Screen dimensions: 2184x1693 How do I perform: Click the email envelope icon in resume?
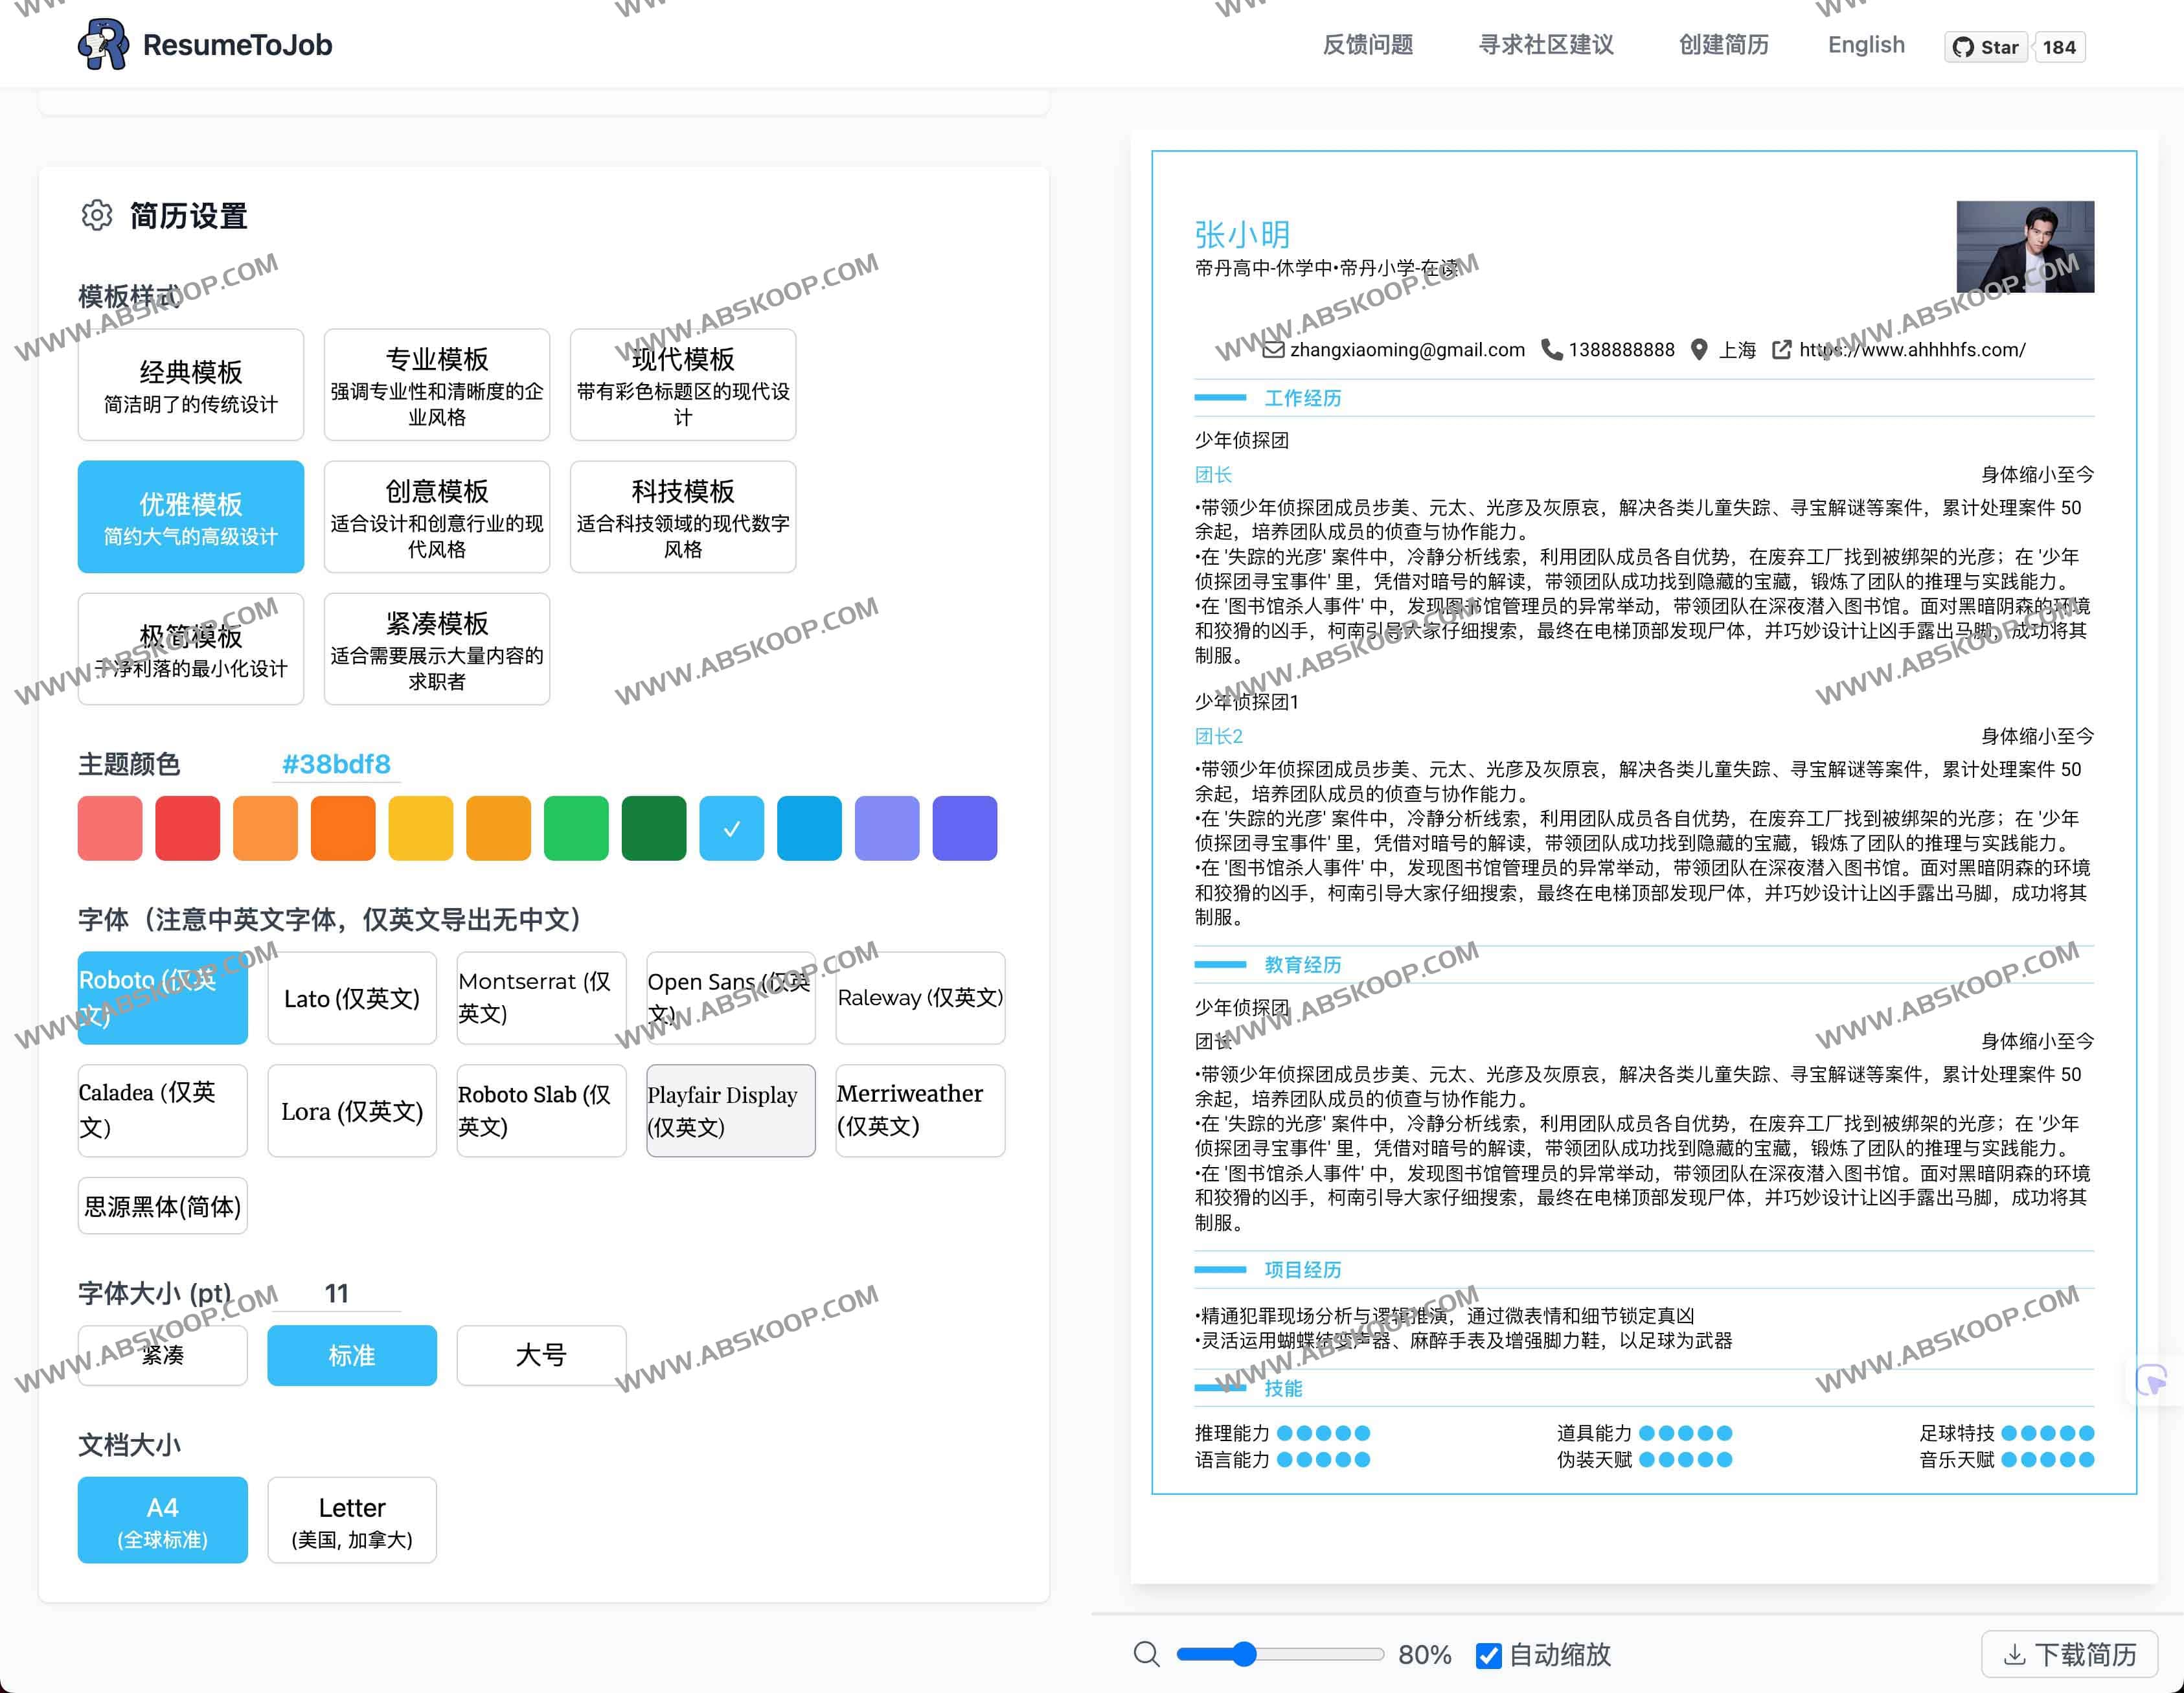[1273, 350]
